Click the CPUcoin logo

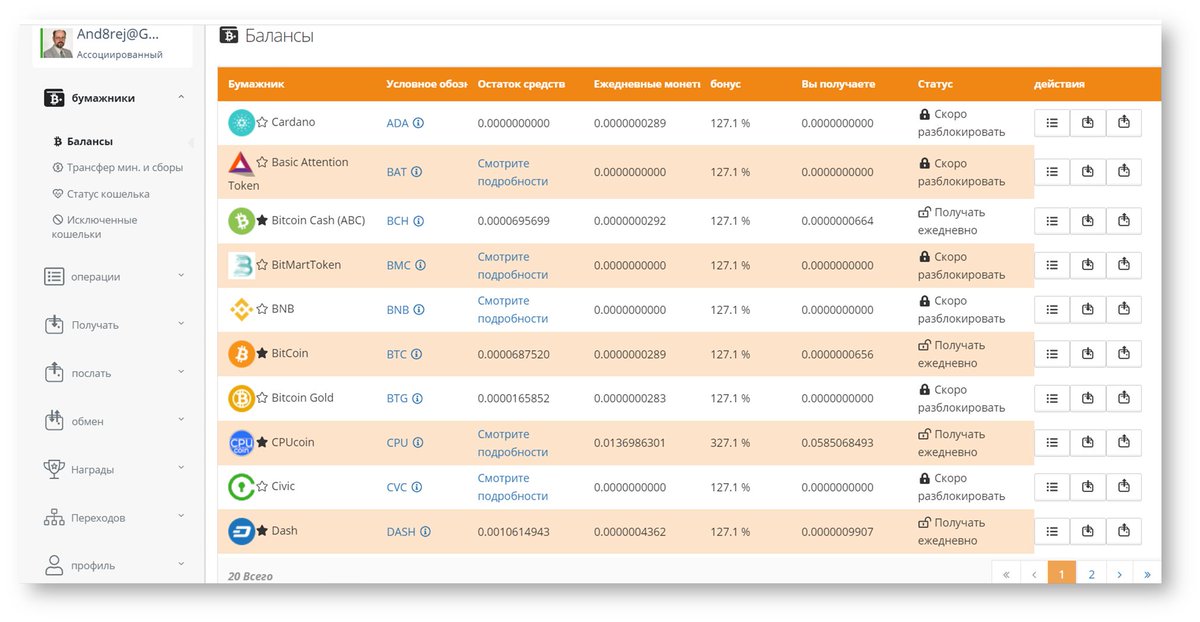[x=241, y=443]
